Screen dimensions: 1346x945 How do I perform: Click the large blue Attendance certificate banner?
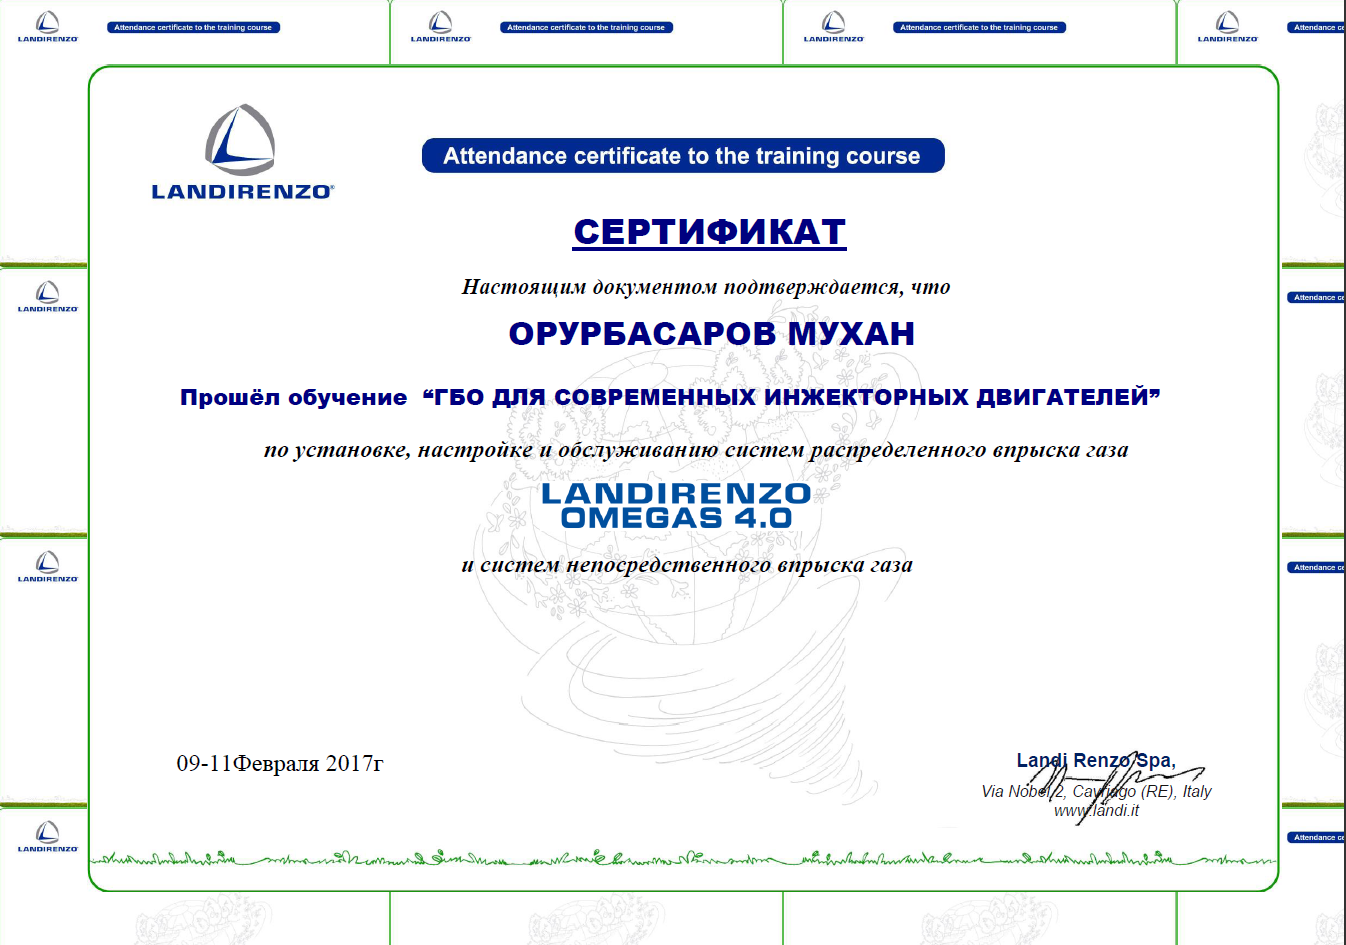(x=682, y=156)
